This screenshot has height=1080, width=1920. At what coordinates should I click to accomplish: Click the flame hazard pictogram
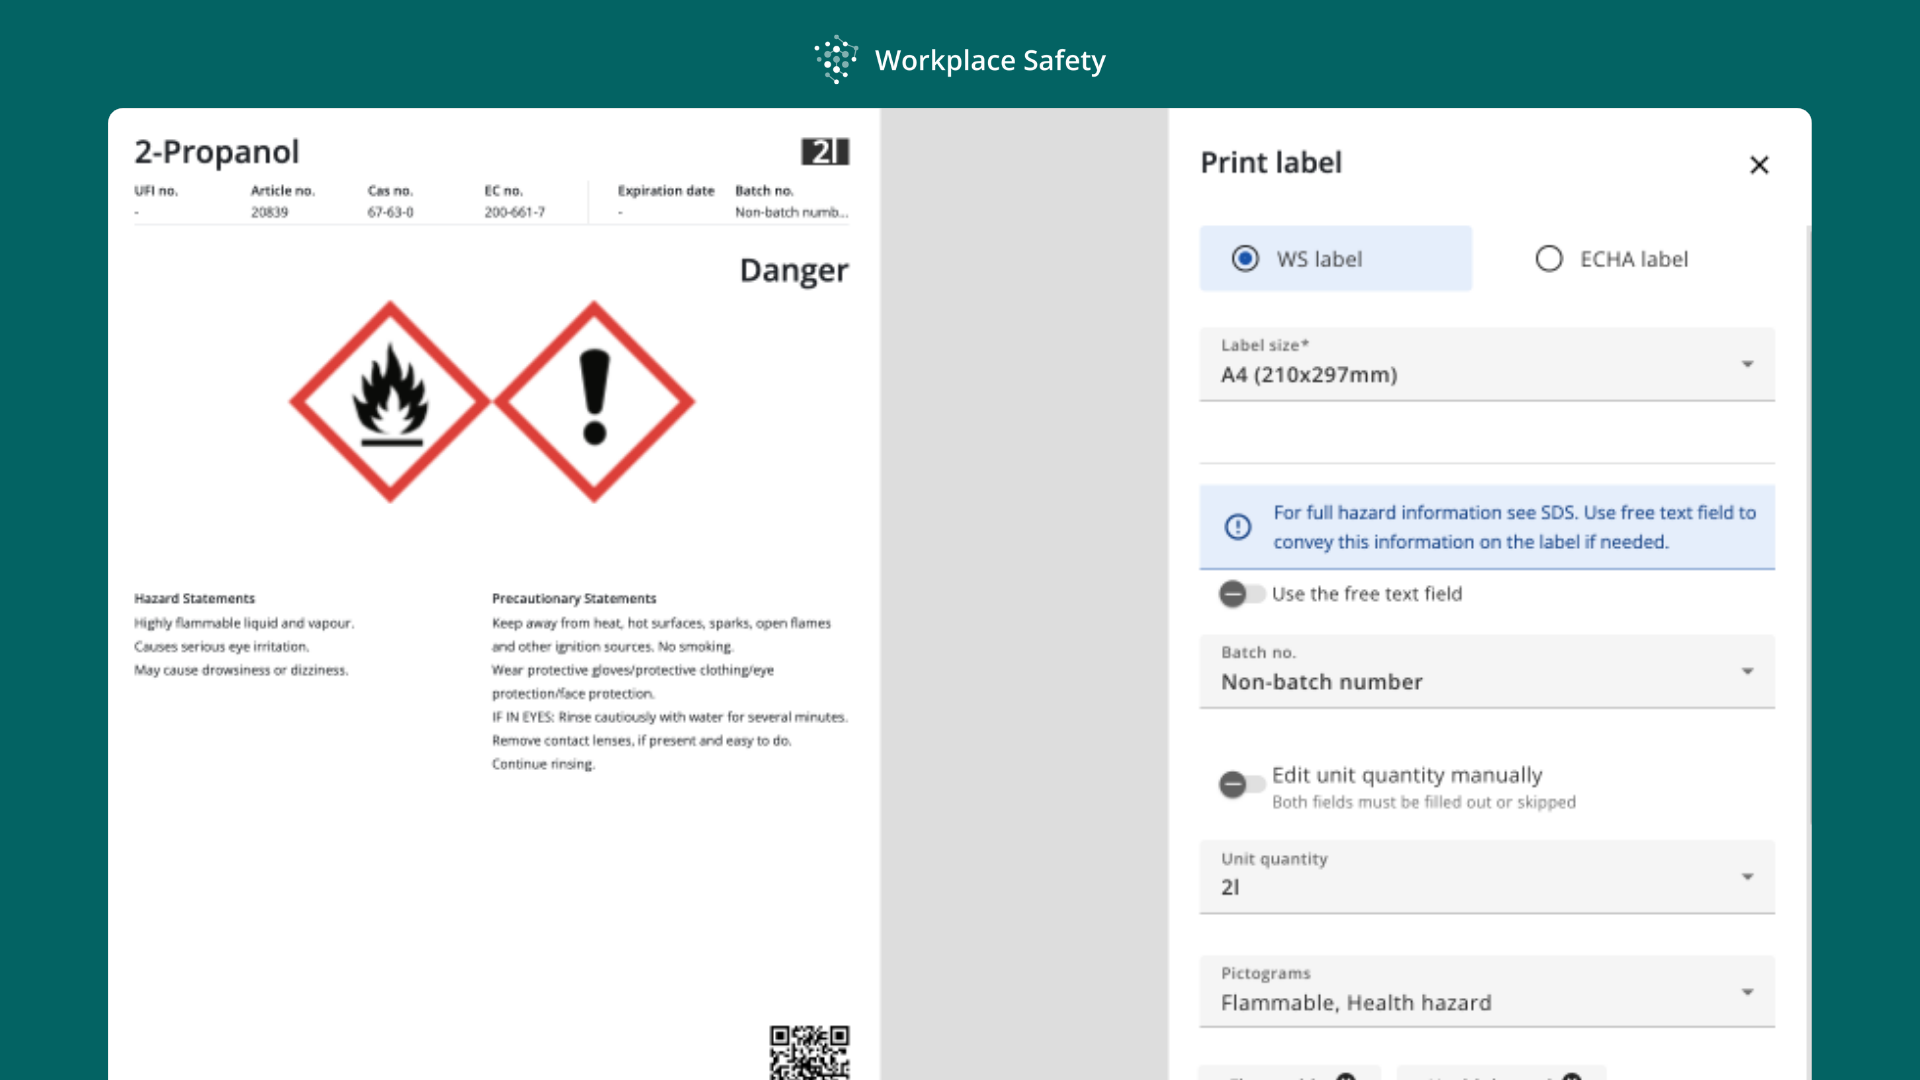390,401
